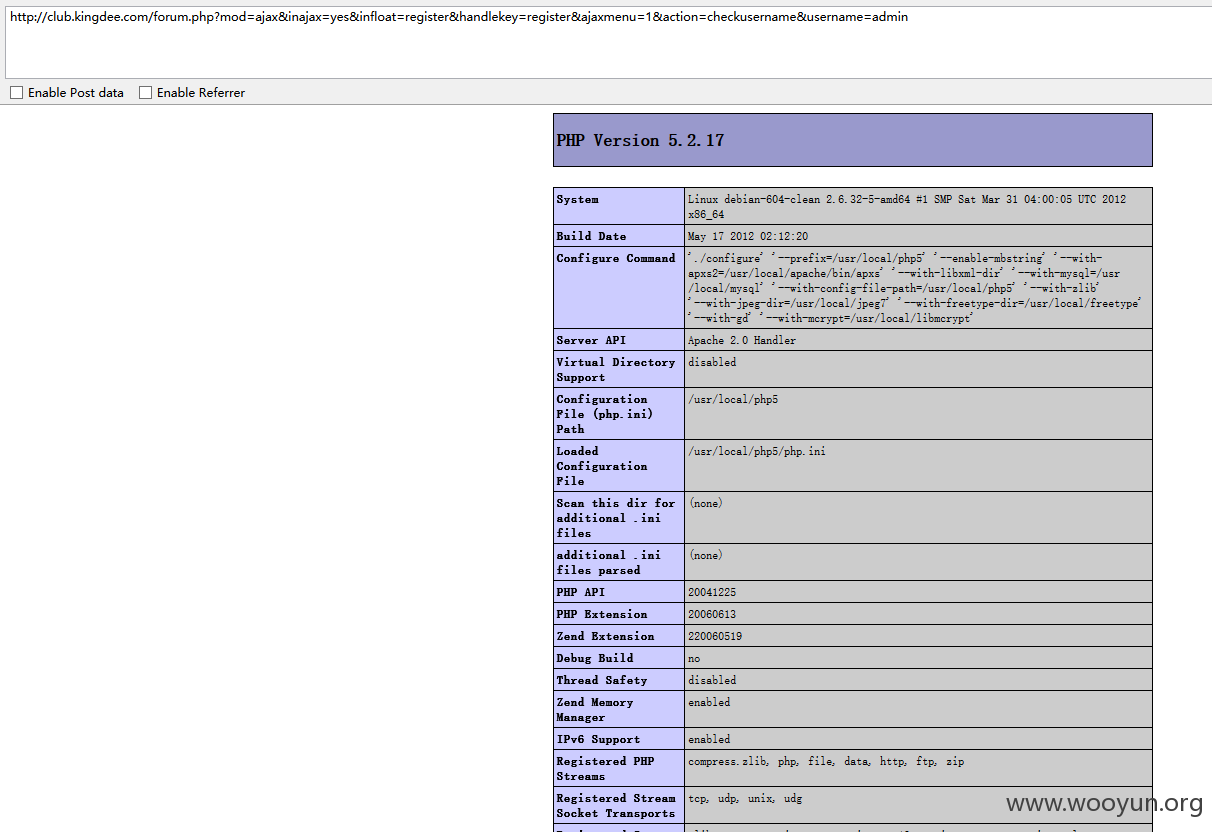1212x832 pixels.
Task: Click the 'PHP Version 5.2.17' heading
Action: (x=640, y=141)
